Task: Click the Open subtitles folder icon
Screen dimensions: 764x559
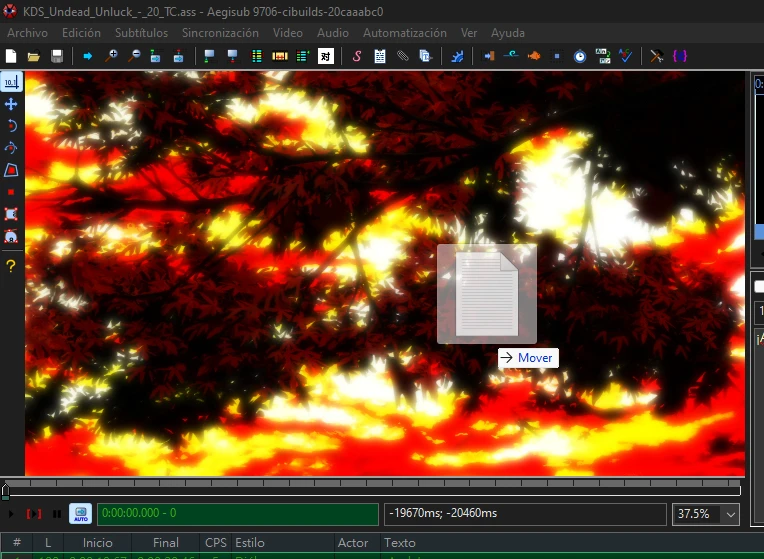Action: click(34, 56)
